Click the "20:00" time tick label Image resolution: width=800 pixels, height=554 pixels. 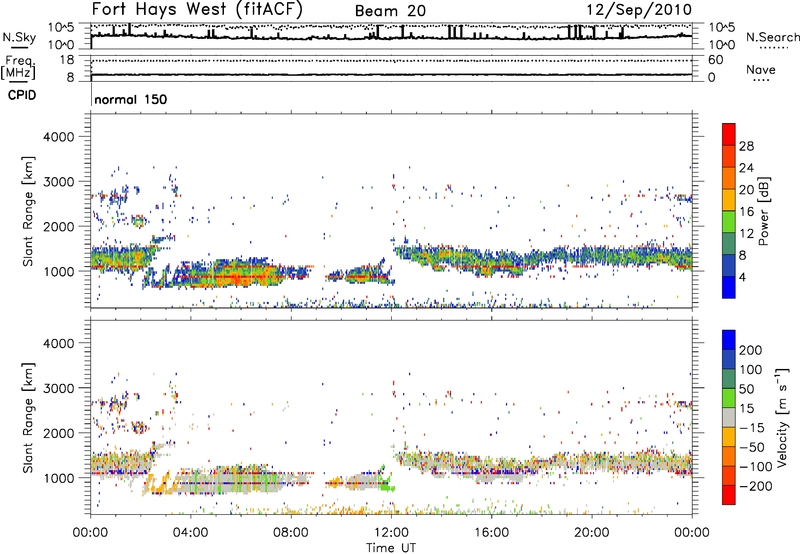(x=592, y=533)
